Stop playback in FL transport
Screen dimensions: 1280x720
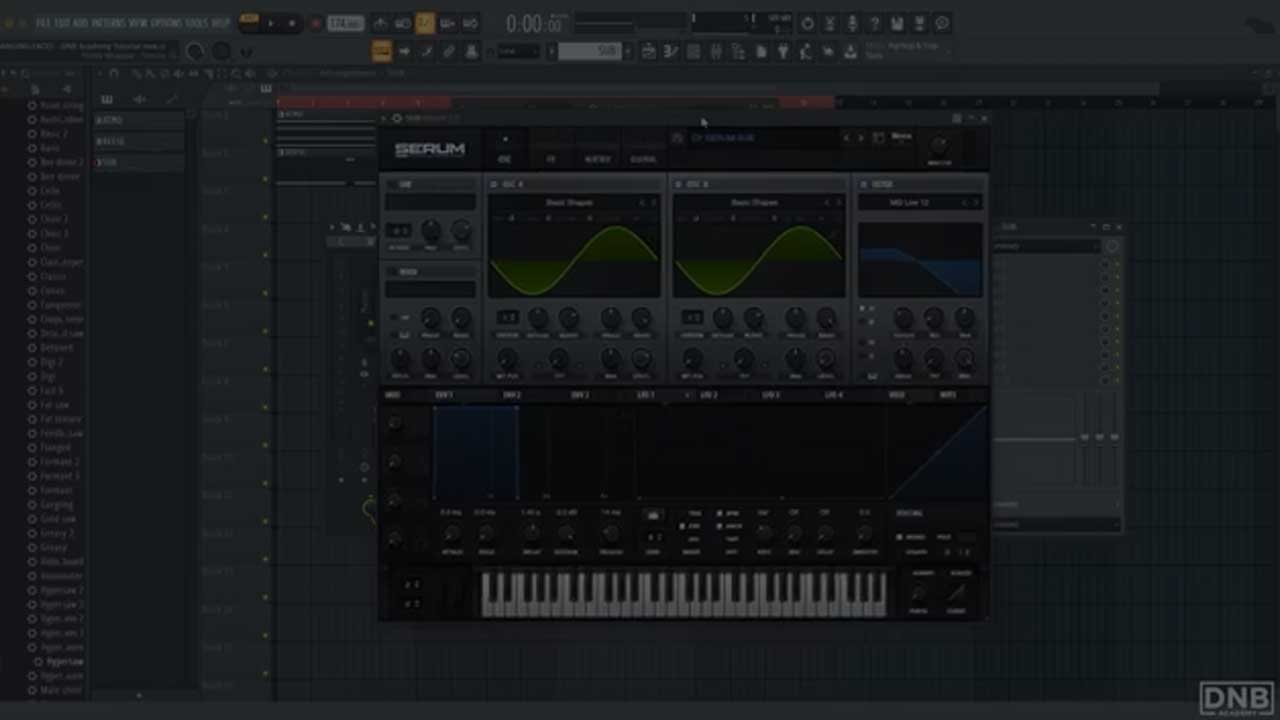coord(291,23)
